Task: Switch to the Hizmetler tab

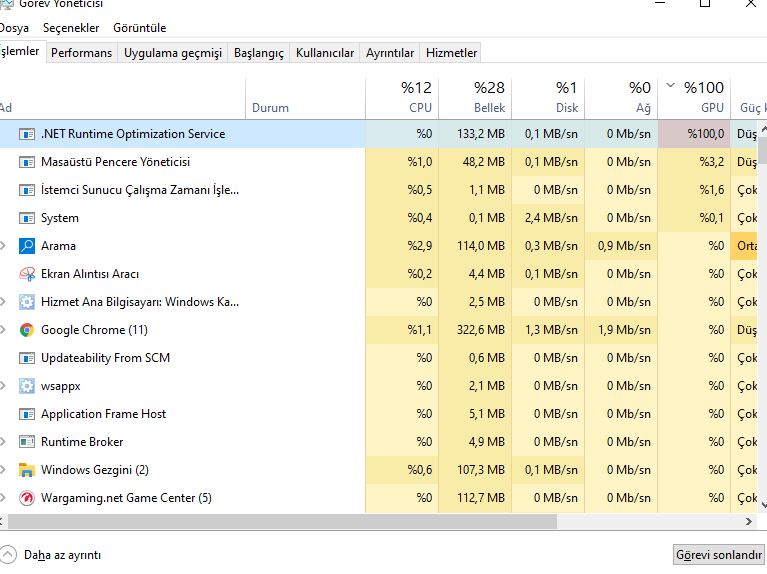Action: click(451, 53)
